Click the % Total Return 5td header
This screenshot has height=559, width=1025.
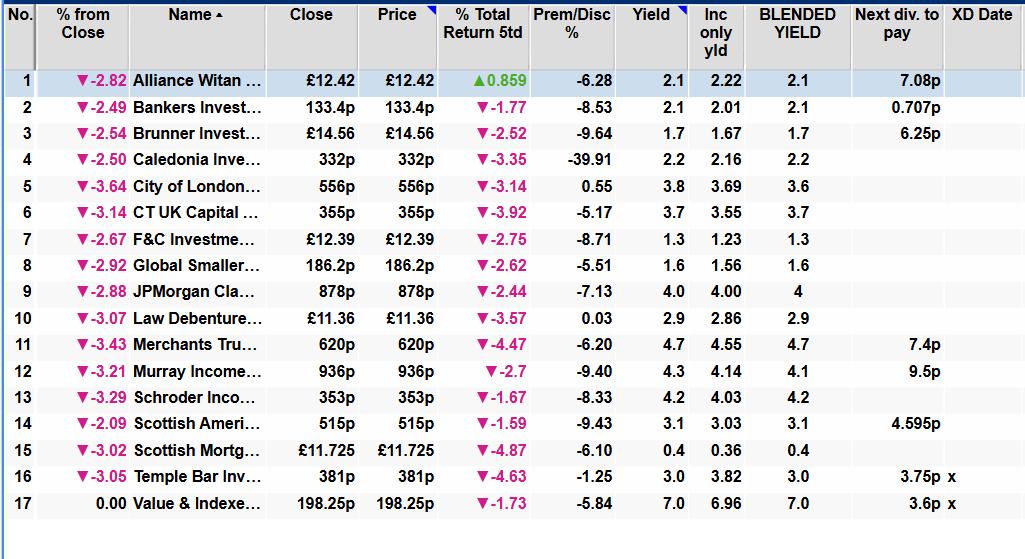pyautogui.click(x=483, y=24)
